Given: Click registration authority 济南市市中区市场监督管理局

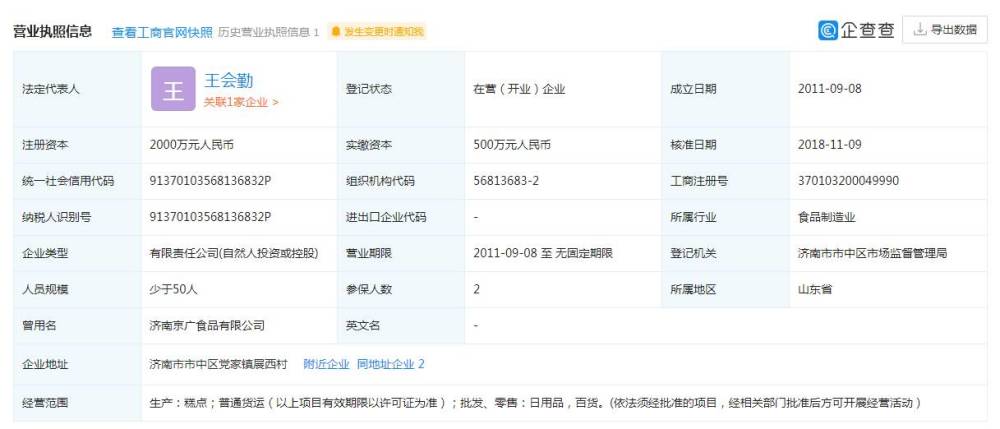Looking at the screenshot, I should point(872,254).
